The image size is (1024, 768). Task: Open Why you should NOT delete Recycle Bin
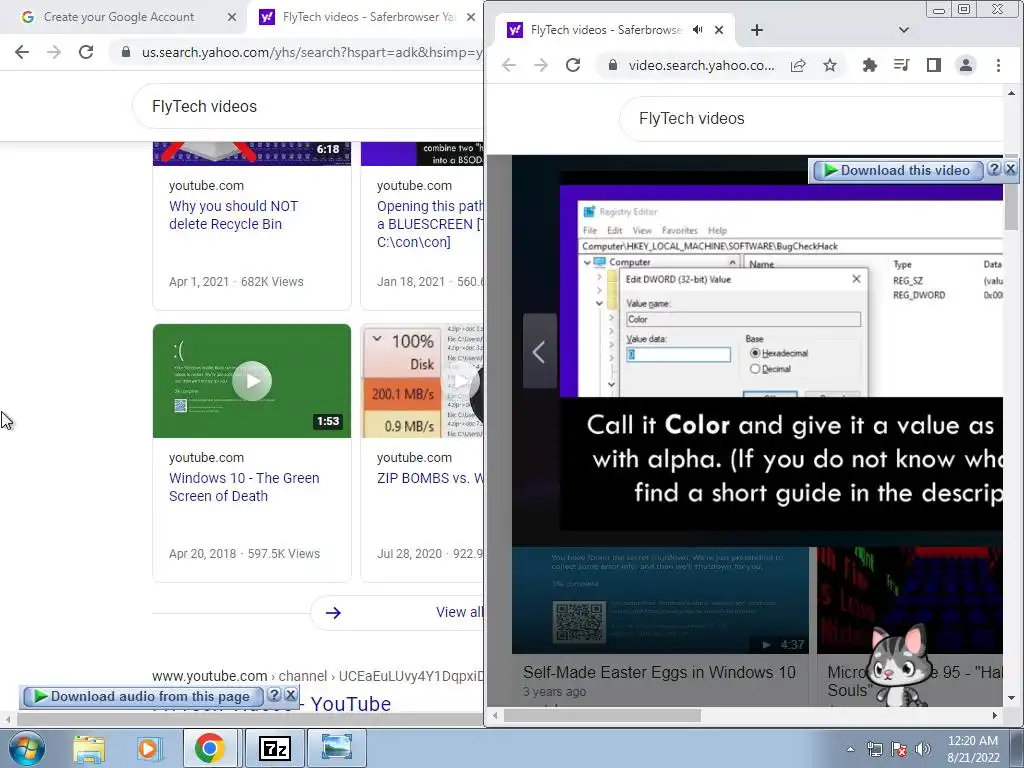pos(233,215)
